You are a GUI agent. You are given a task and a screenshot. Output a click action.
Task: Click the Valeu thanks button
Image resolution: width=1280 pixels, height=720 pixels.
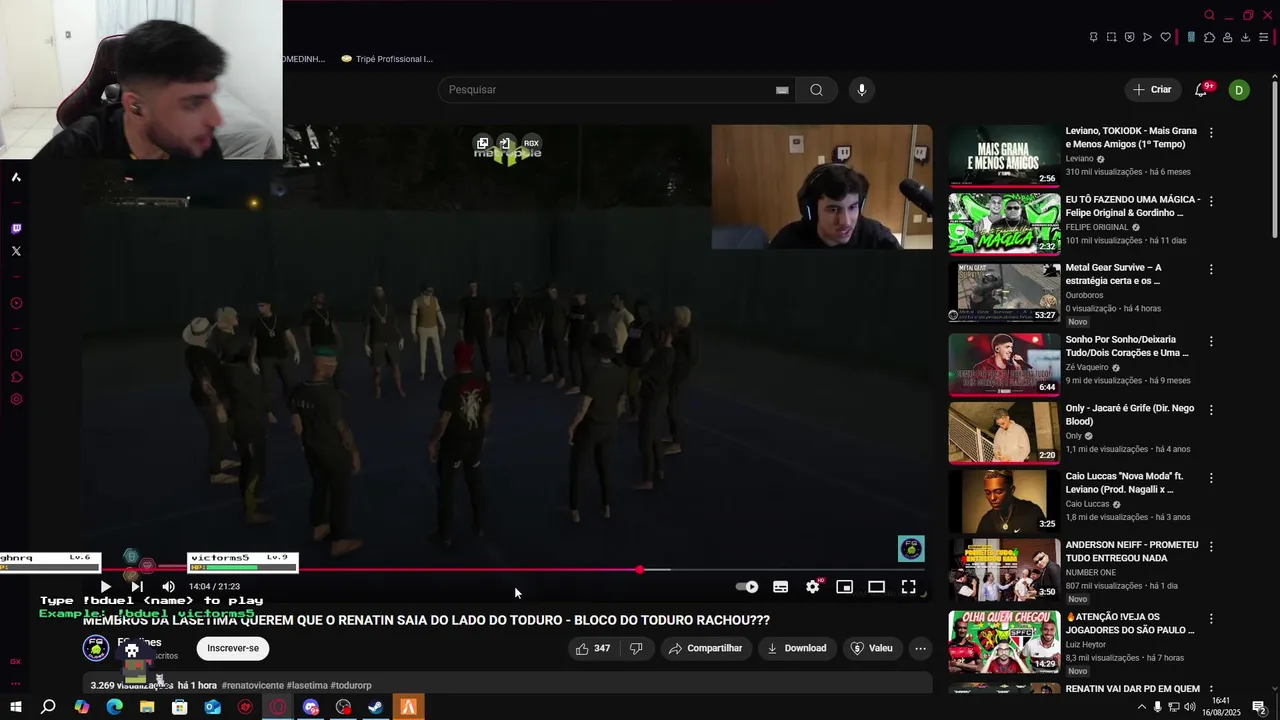(x=871, y=648)
